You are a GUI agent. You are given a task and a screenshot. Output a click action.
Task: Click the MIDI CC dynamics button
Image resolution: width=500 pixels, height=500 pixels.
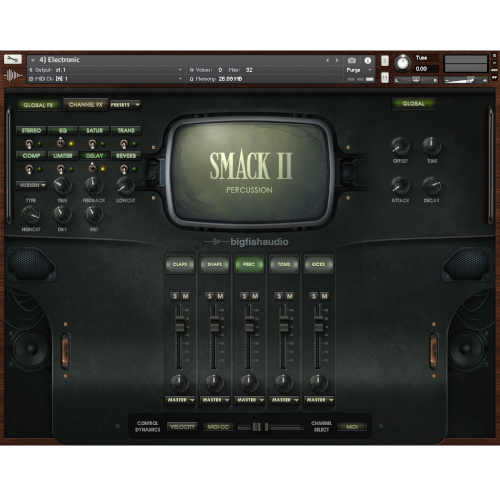218,427
